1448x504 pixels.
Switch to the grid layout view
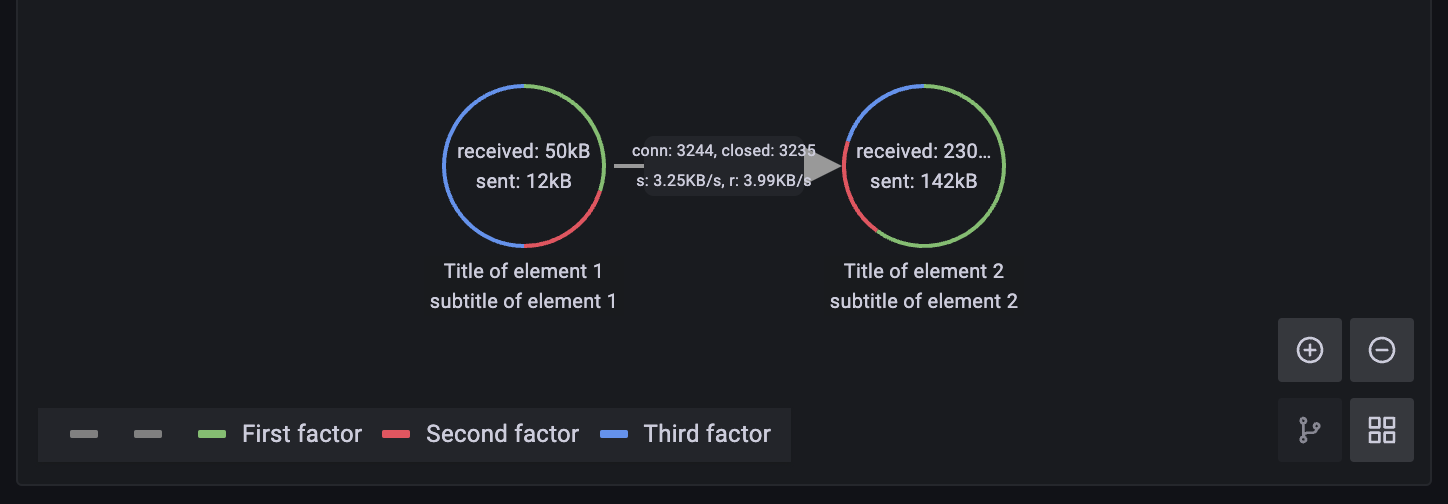click(x=1381, y=430)
